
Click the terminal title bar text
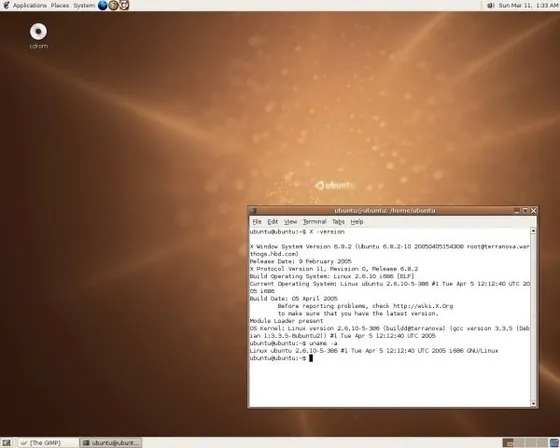pyautogui.click(x=385, y=211)
